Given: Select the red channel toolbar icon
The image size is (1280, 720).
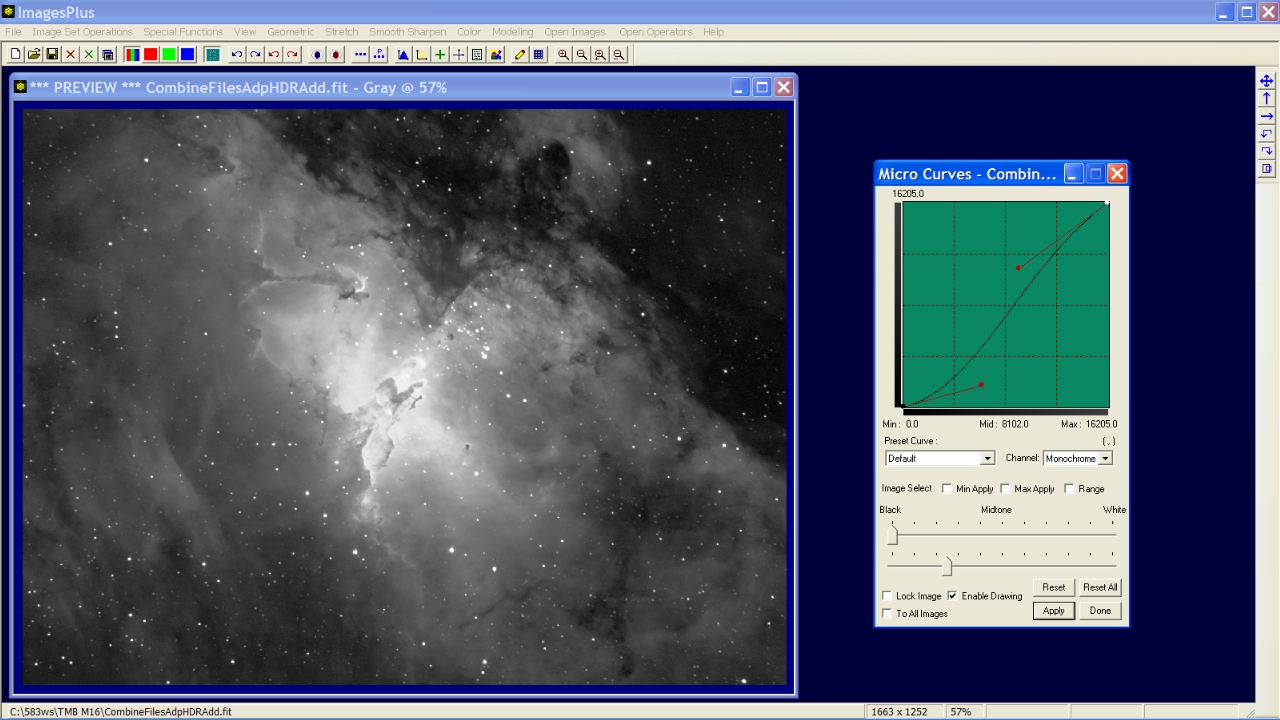Looking at the screenshot, I should pyautogui.click(x=151, y=55).
